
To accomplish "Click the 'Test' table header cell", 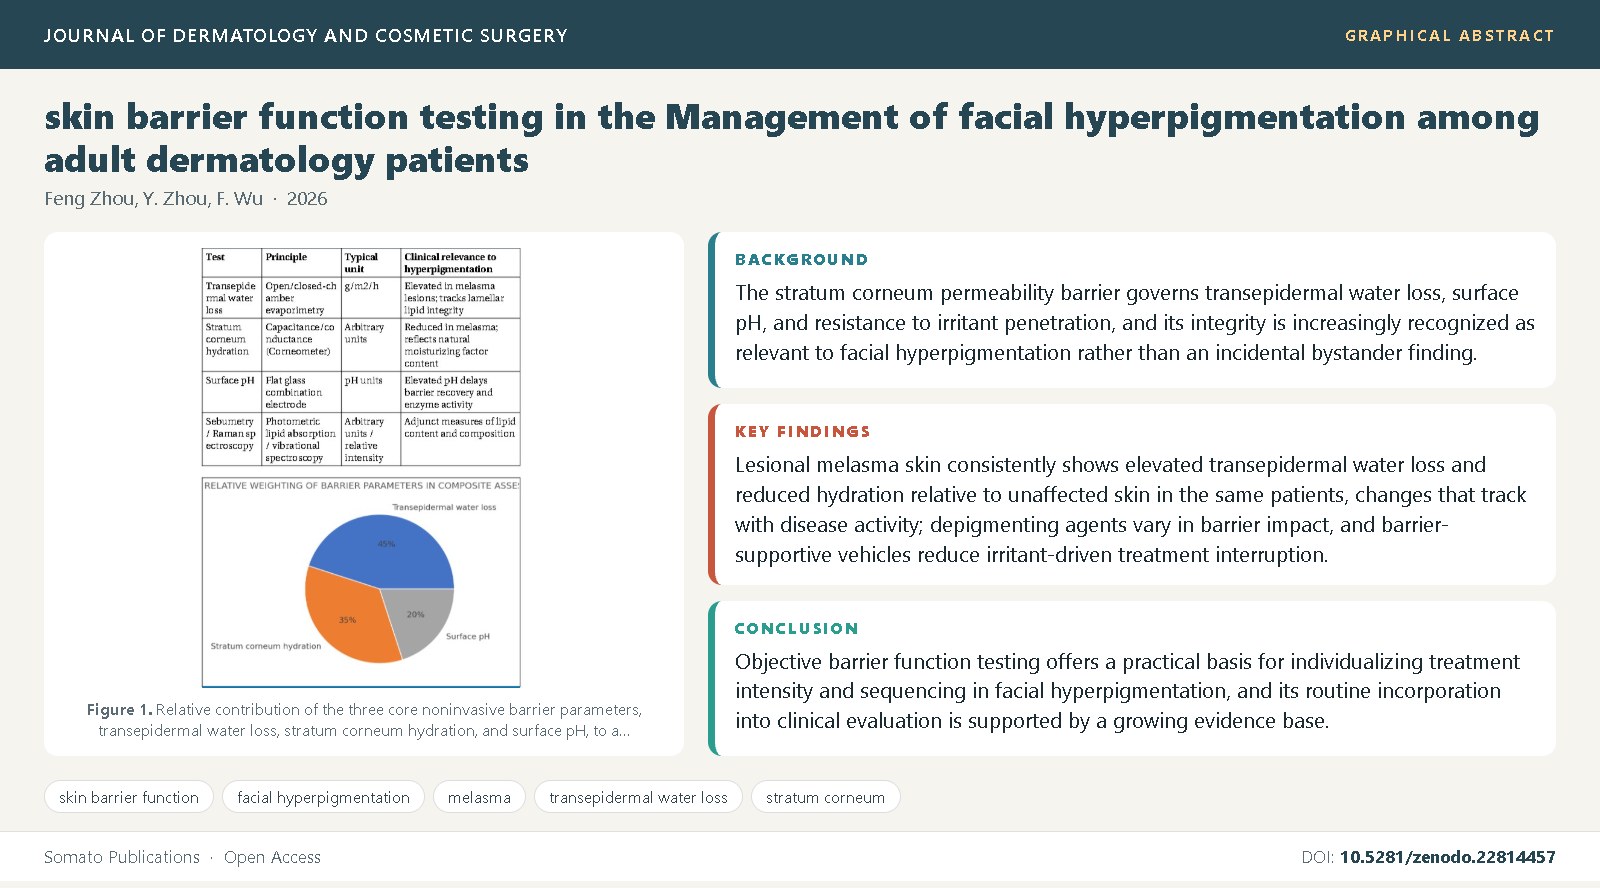I will click(232, 263).
